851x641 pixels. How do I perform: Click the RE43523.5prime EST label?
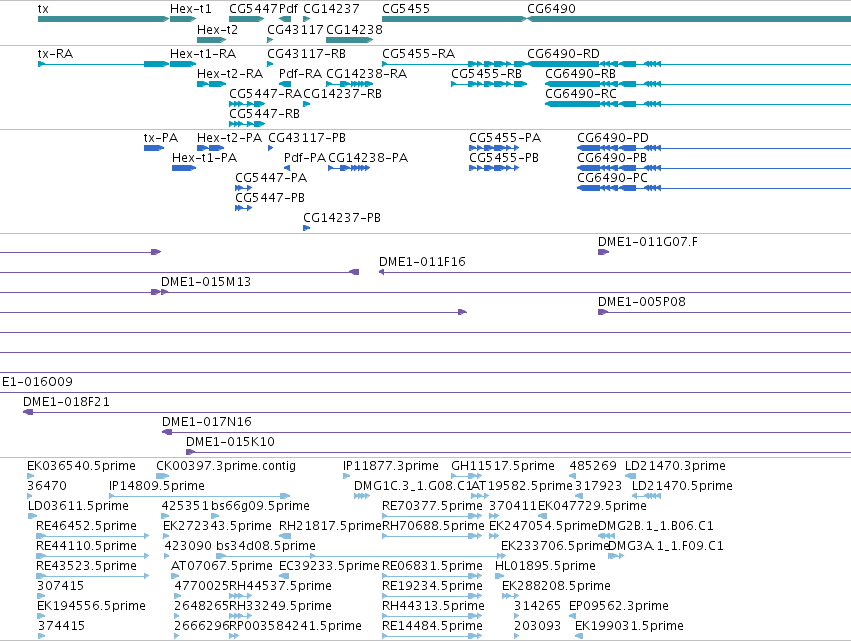click(x=86, y=566)
